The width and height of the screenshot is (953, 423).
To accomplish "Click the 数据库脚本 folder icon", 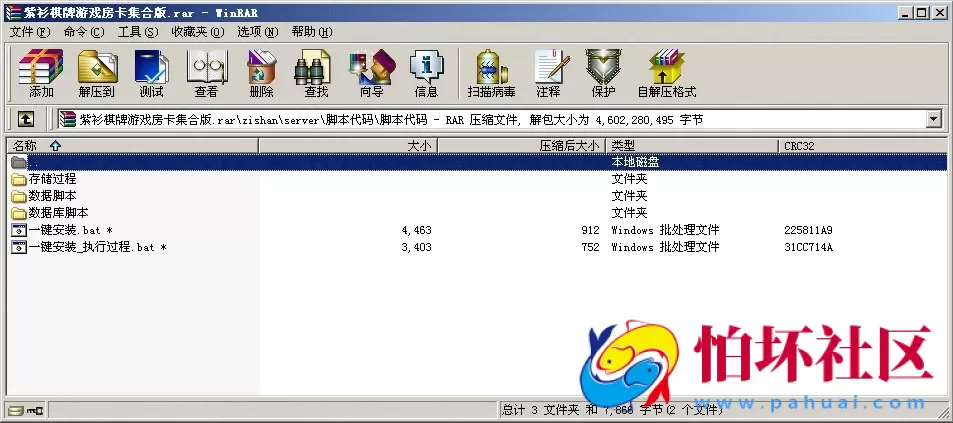I will click(19, 213).
